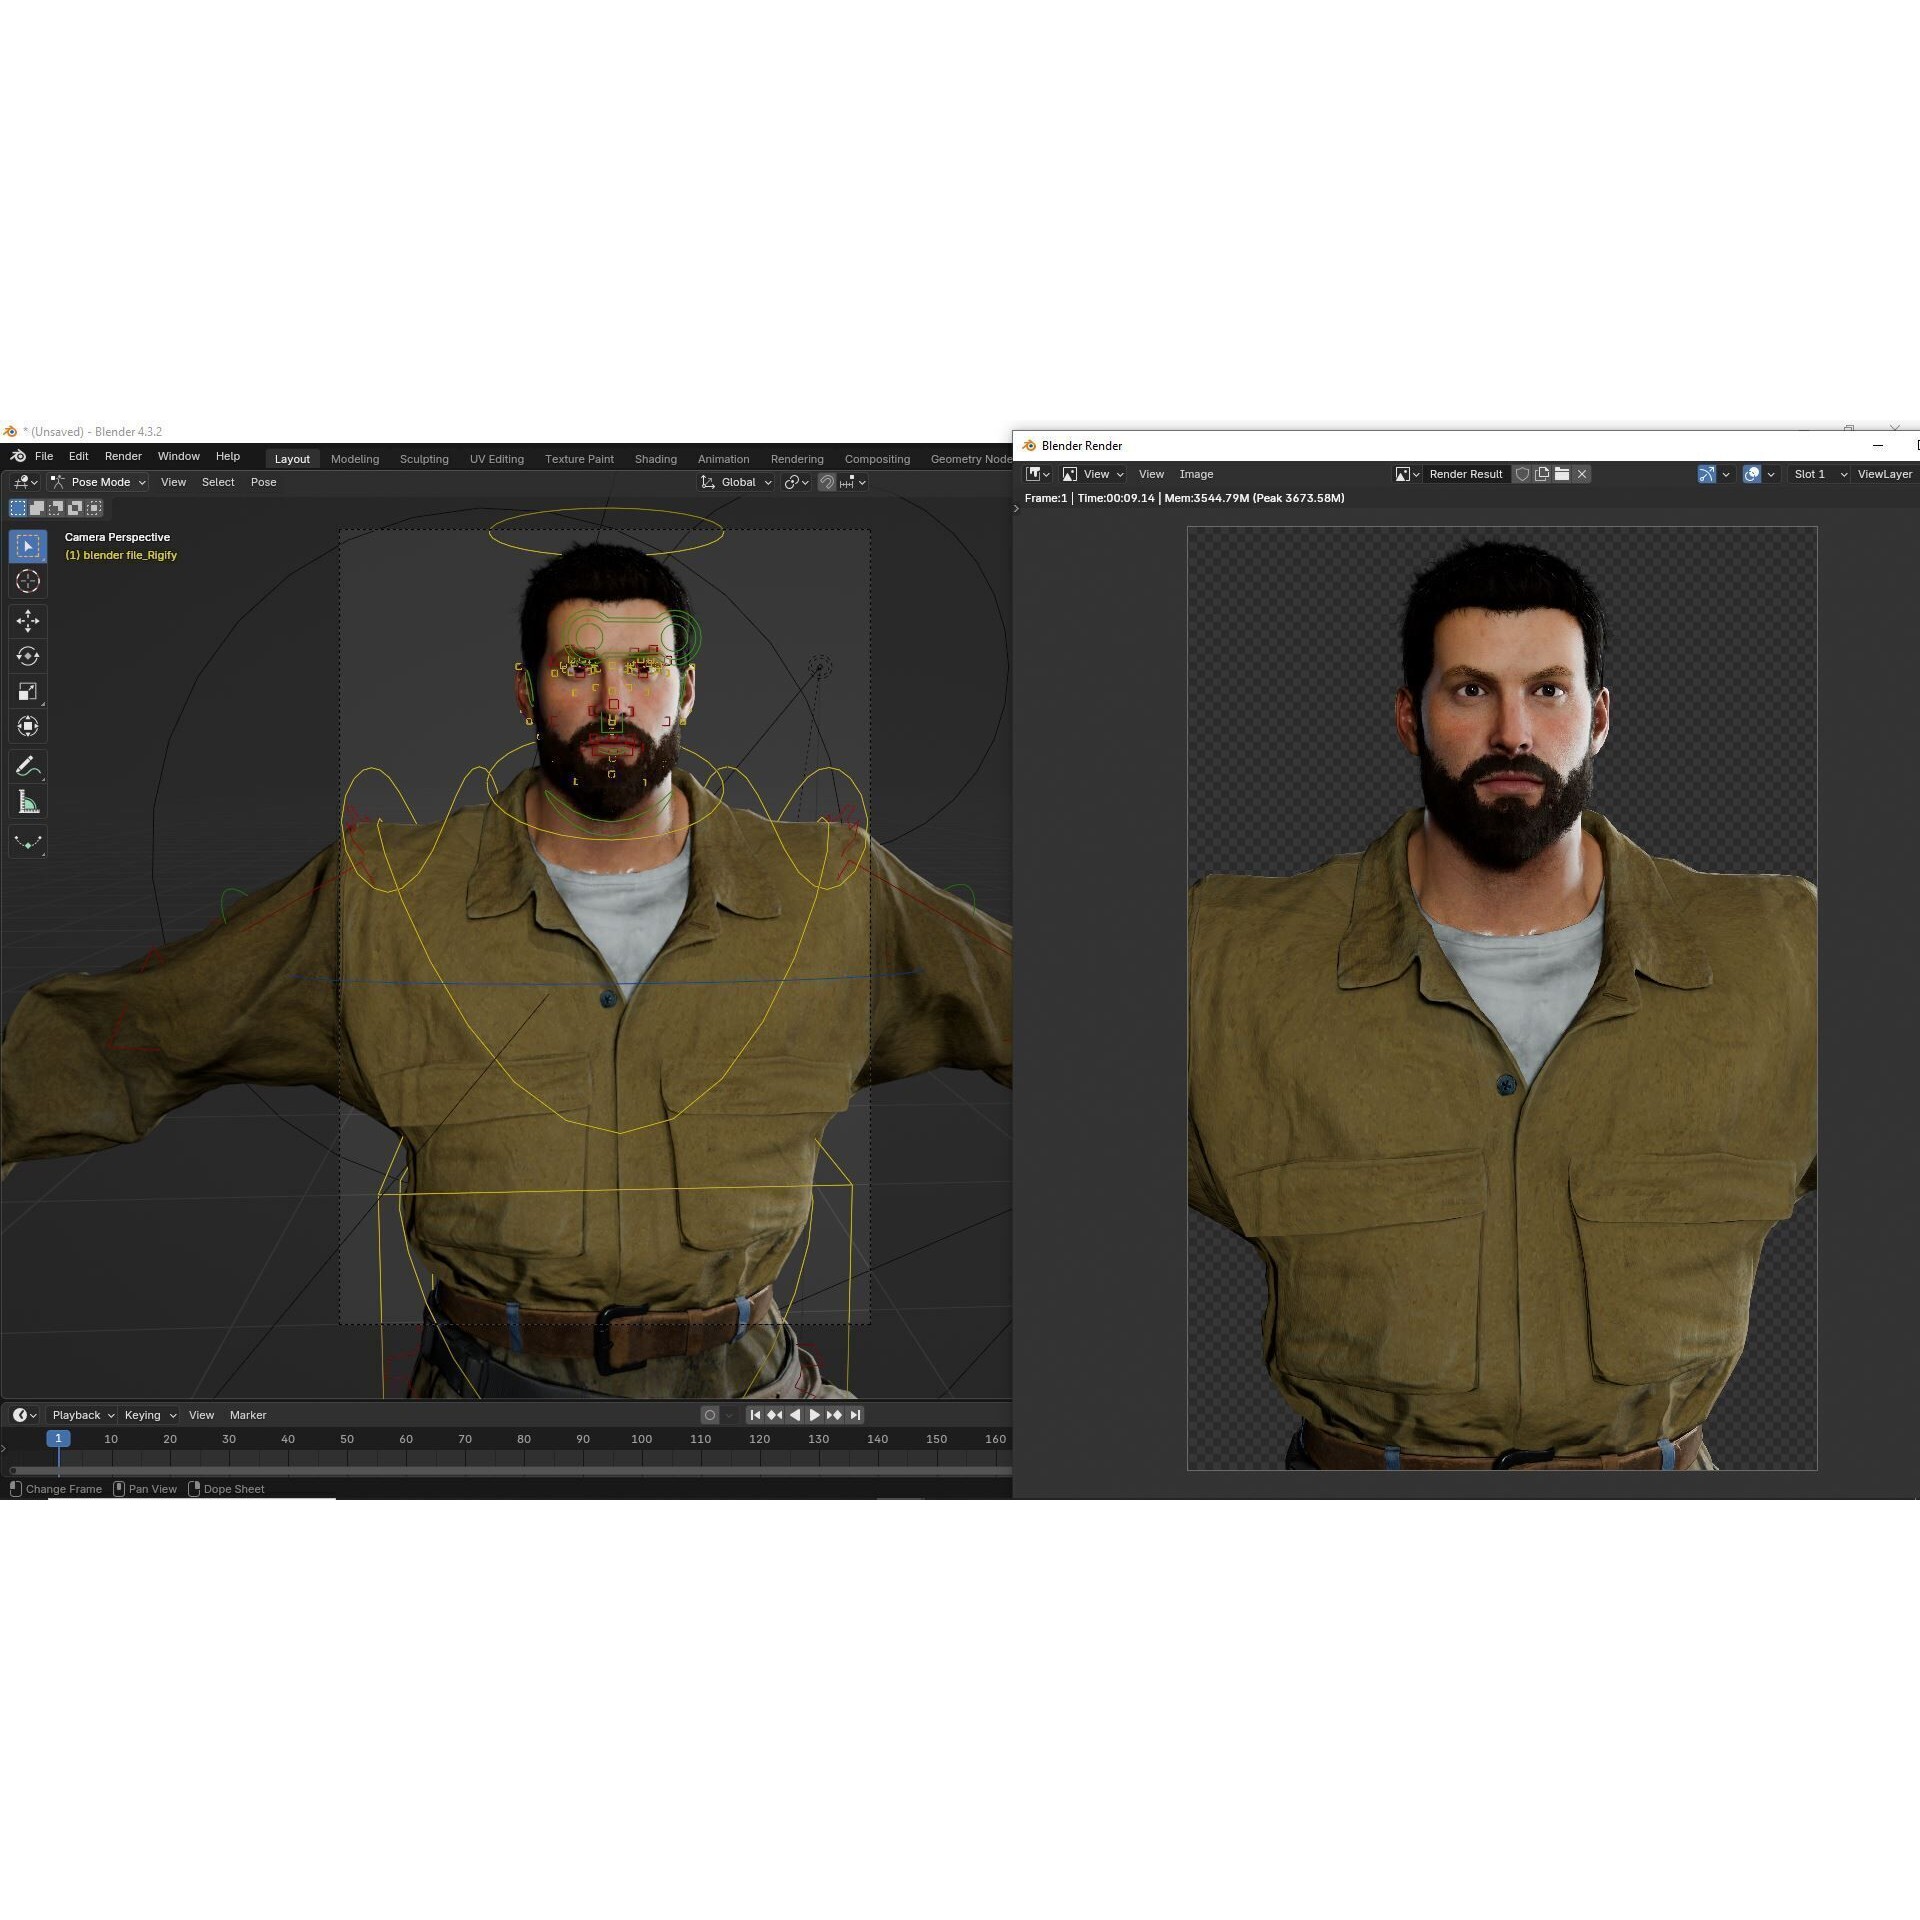Open Global transform orientation dropdown
The image size is (1920, 1920).
point(736,482)
